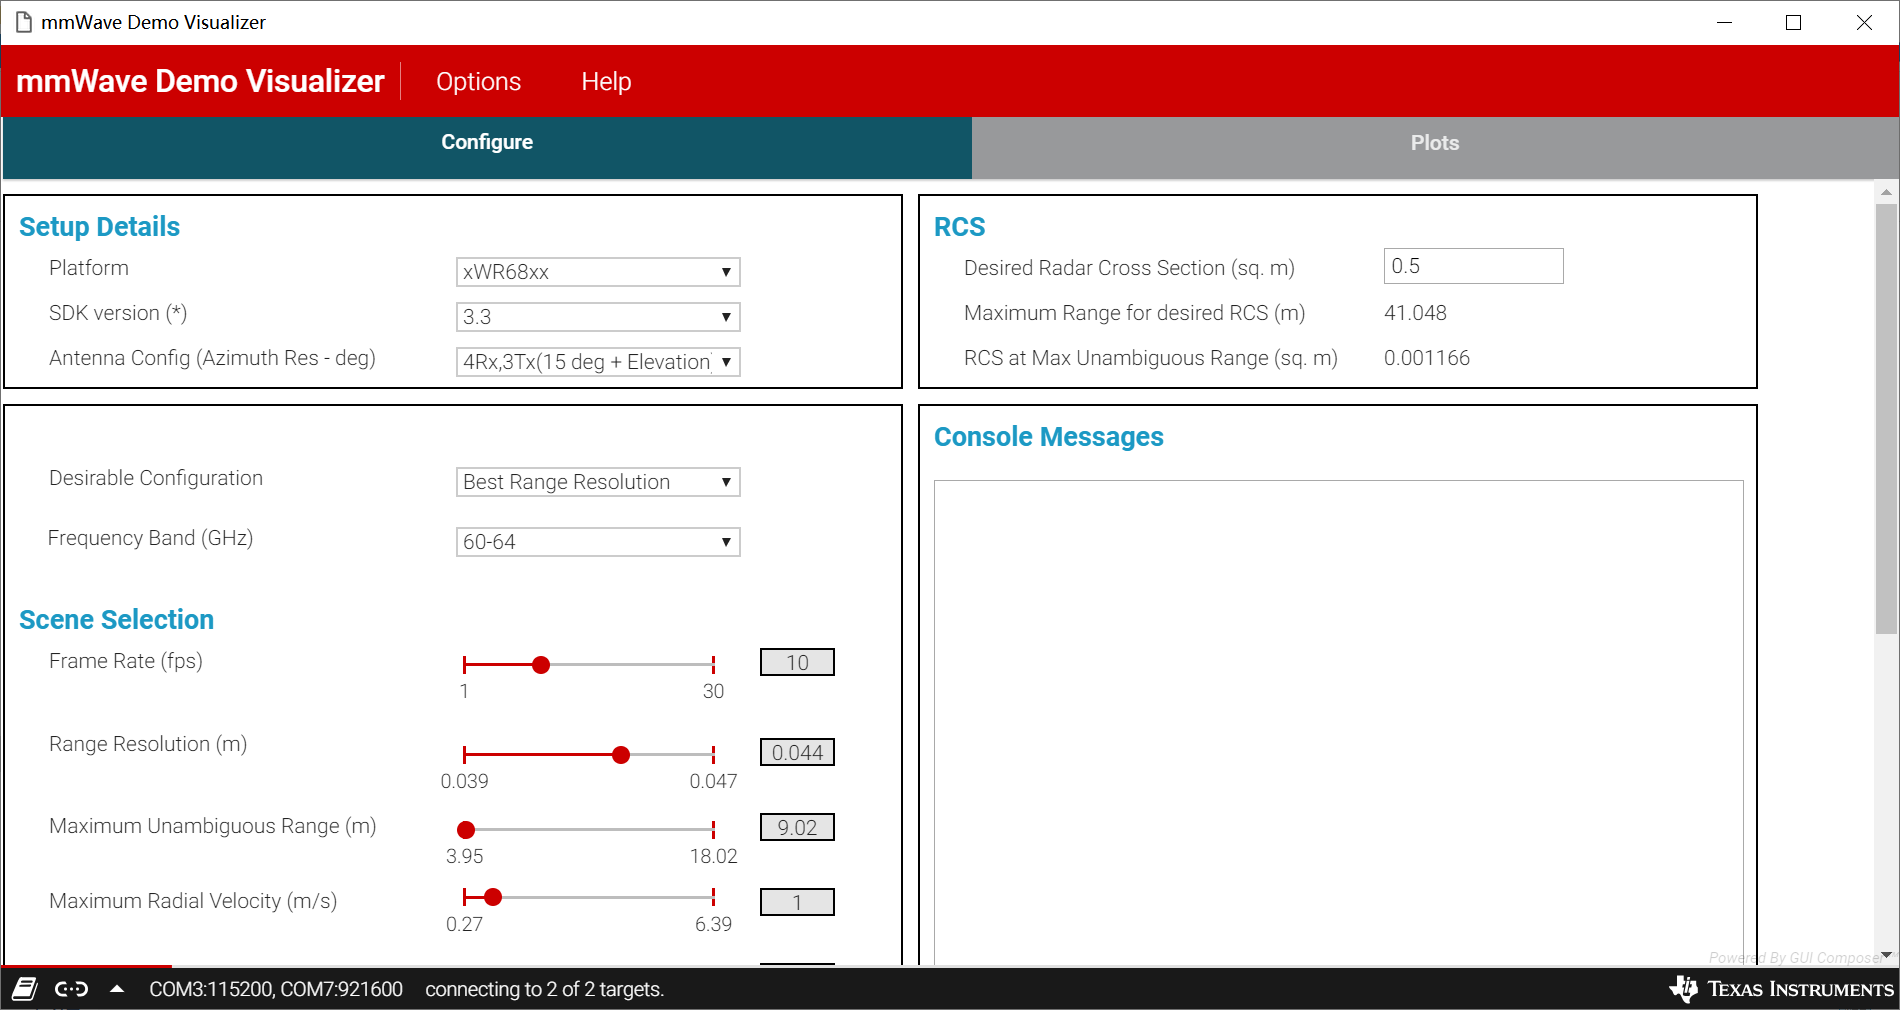Open the Frequency Band dropdown showing 60-64
The image size is (1900, 1010).
(598, 542)
